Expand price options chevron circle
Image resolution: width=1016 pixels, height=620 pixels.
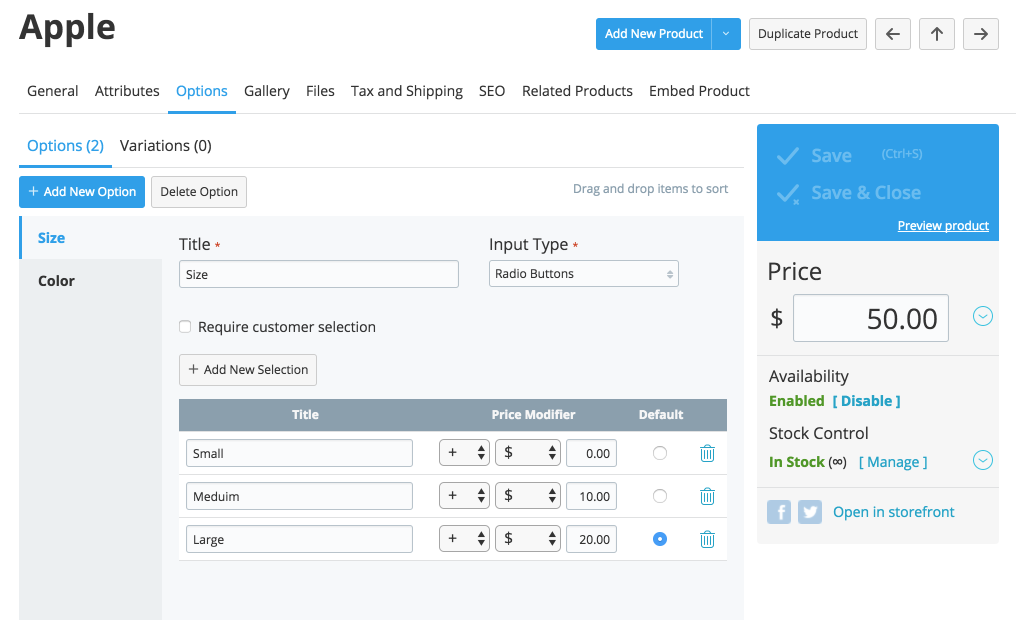983,316
